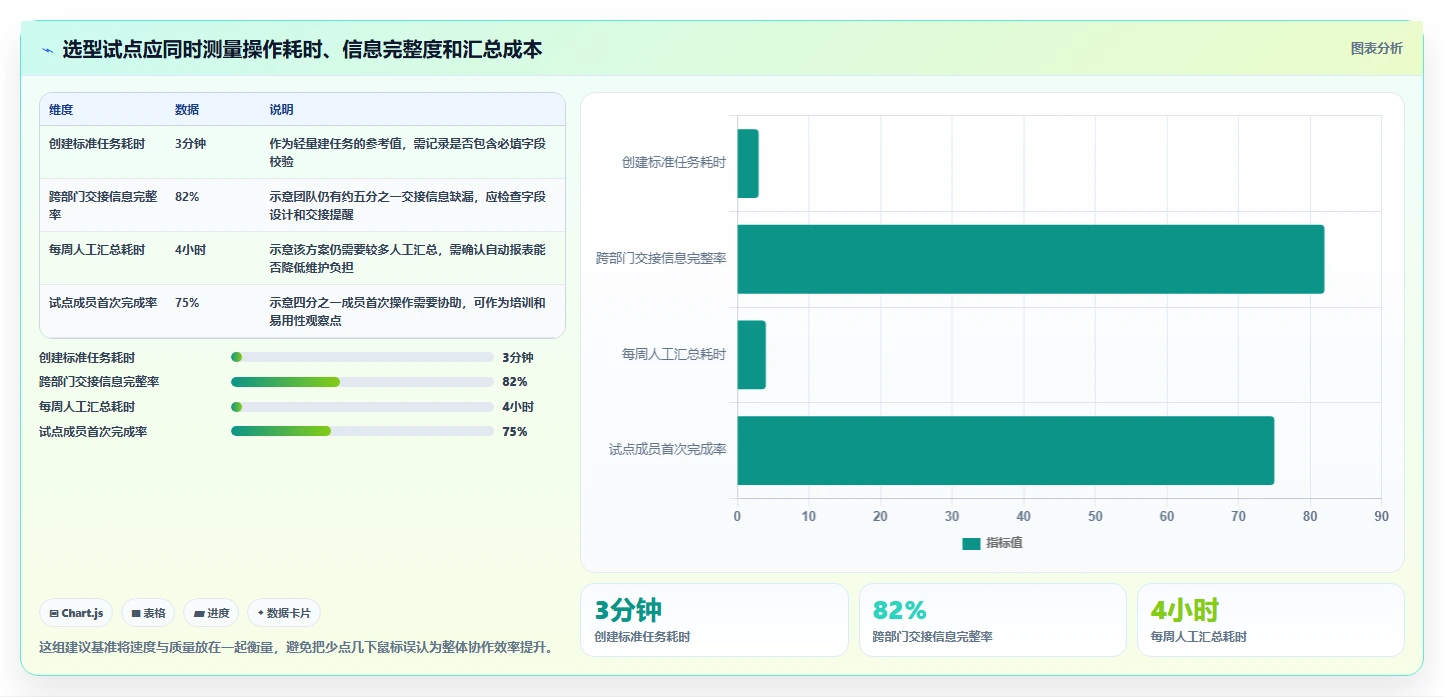This screenshot has width=1444, height=697.
Task: Click the description starting 示意四分之一成员首次操作
Action: 408,312
